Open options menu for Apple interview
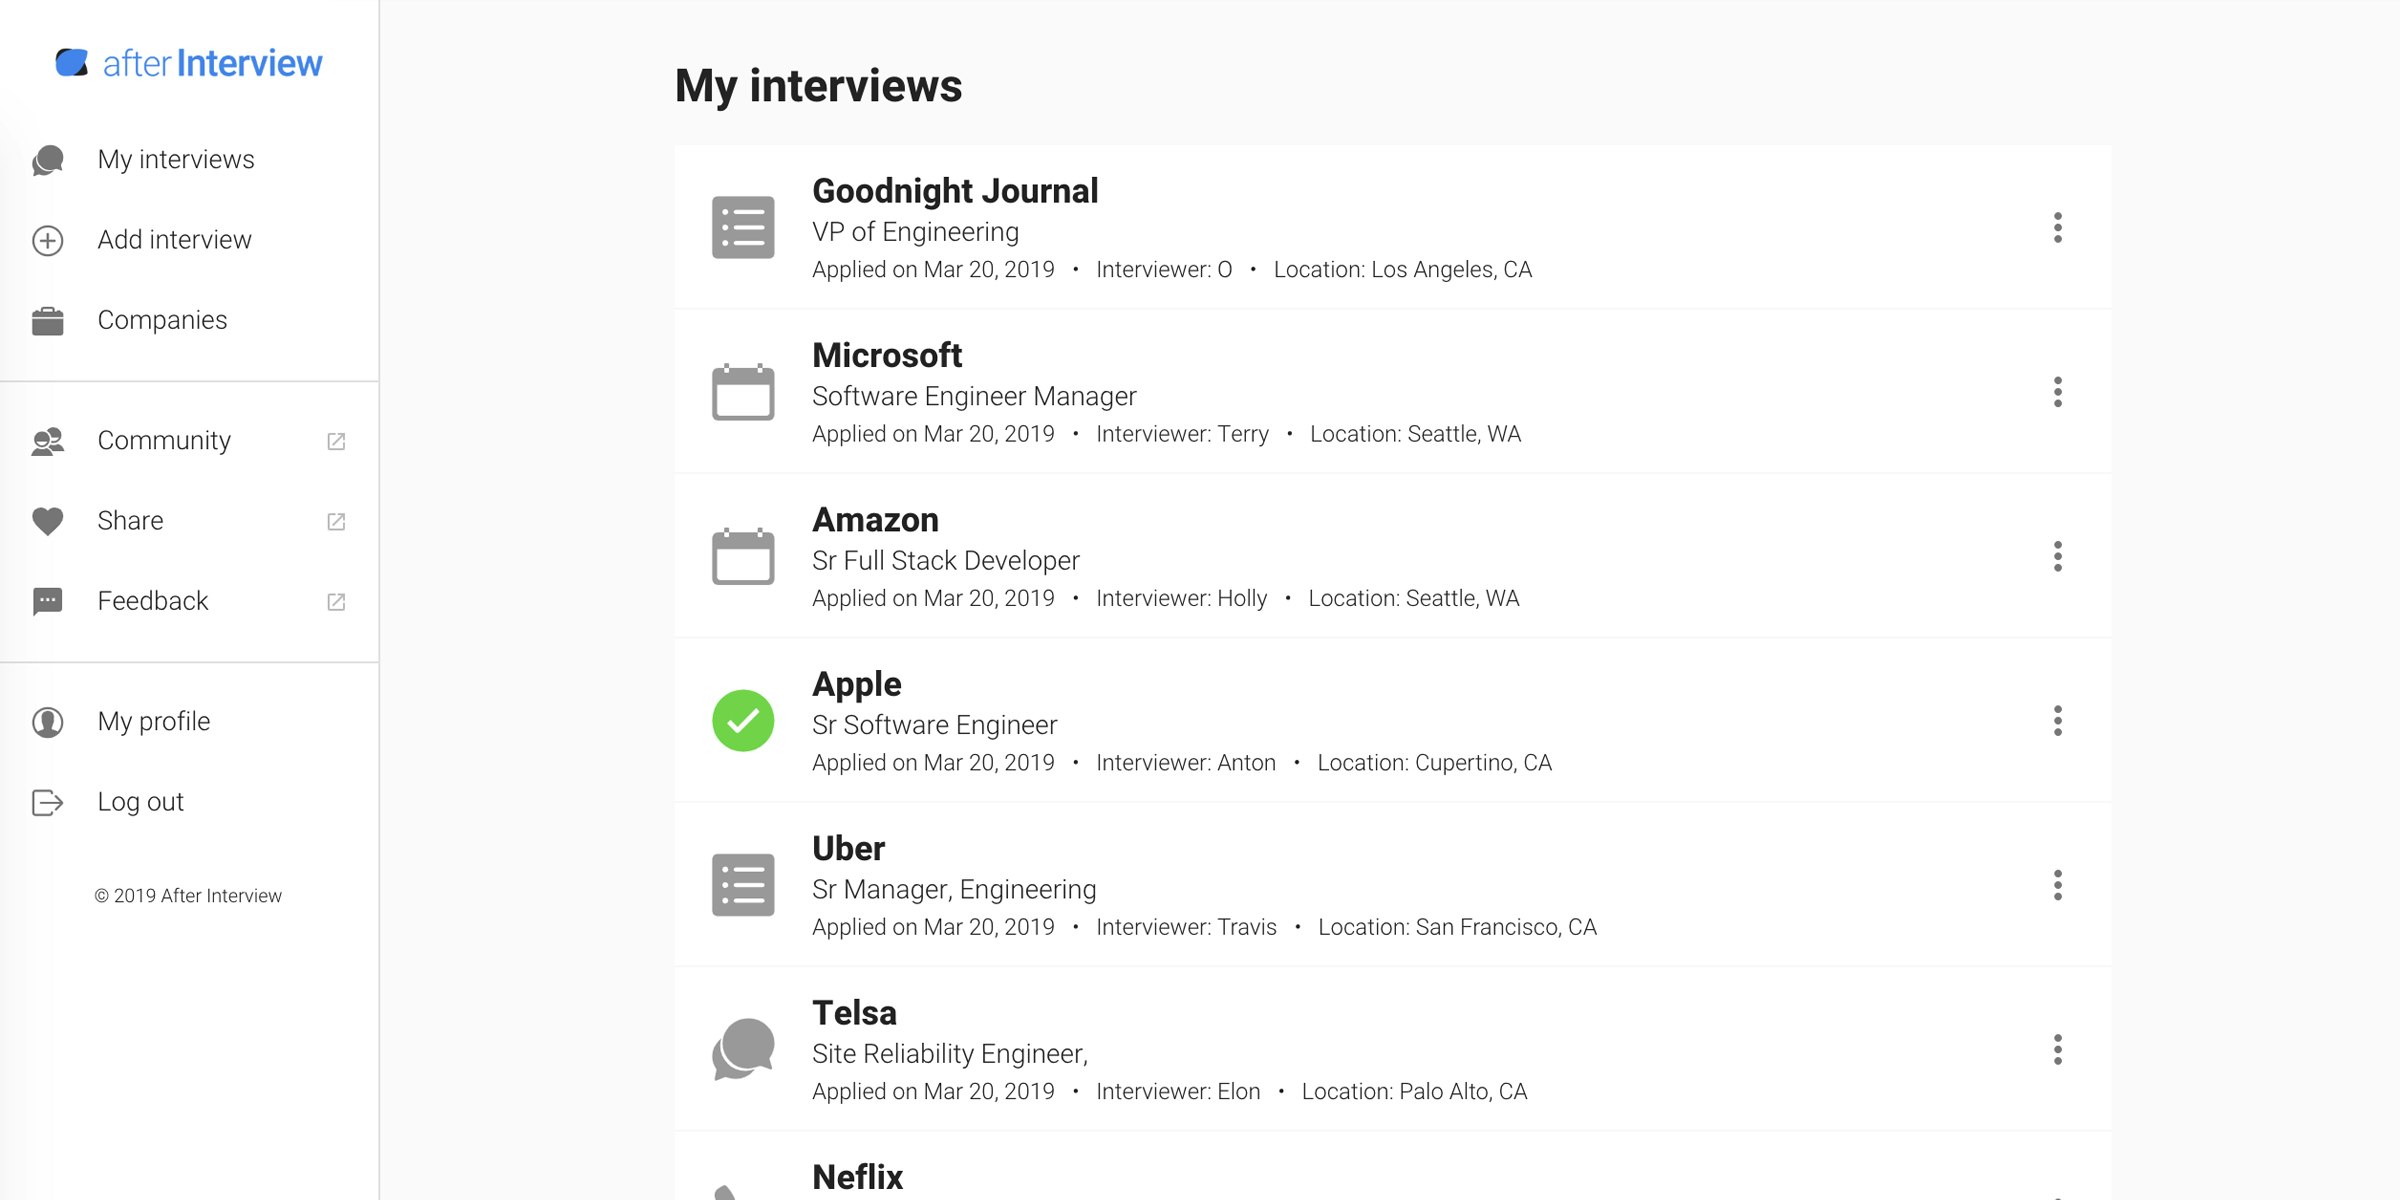 (x=2058, y=720)
